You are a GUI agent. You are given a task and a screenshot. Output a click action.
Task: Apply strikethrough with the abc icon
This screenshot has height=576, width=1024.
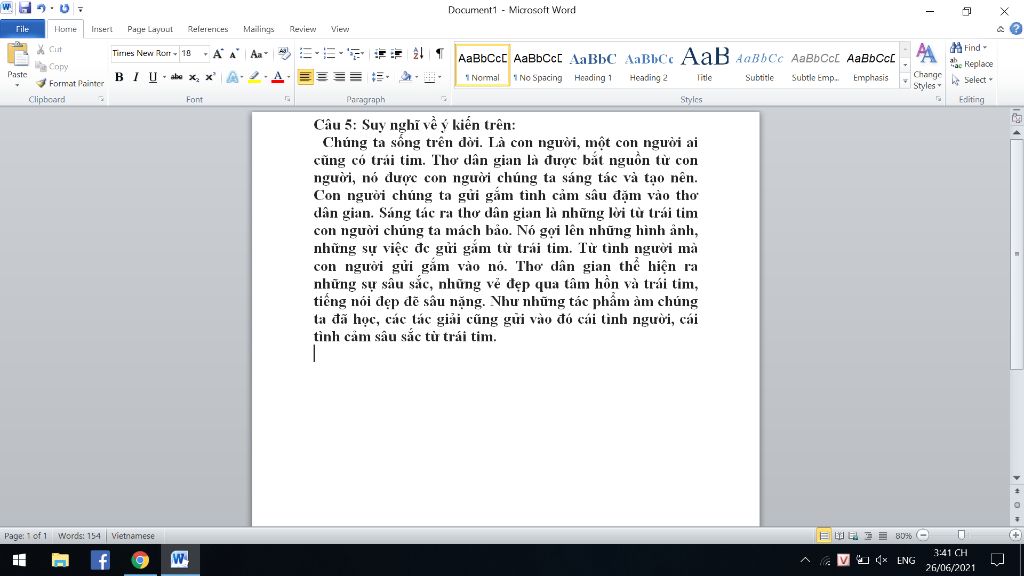[x=176, y=77]
